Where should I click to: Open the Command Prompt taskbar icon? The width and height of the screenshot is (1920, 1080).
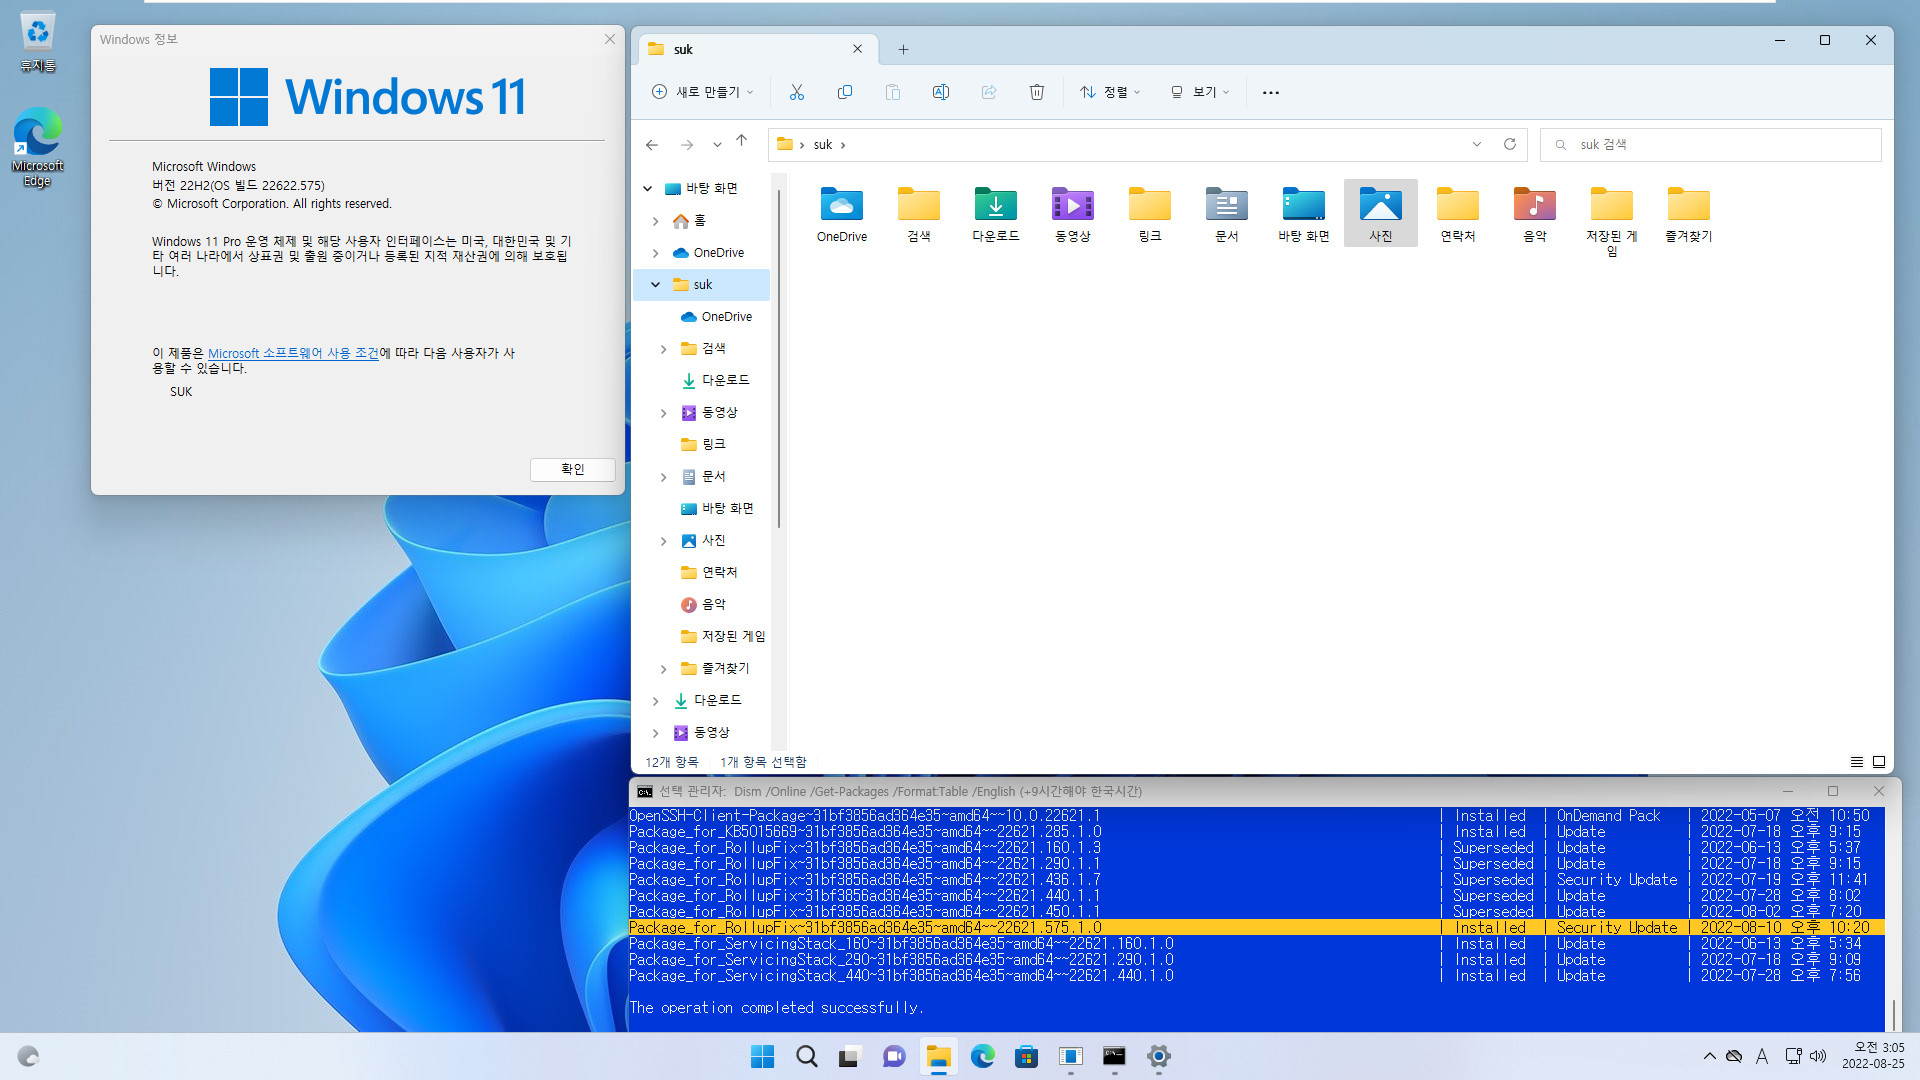[x=1114, y=1056]
